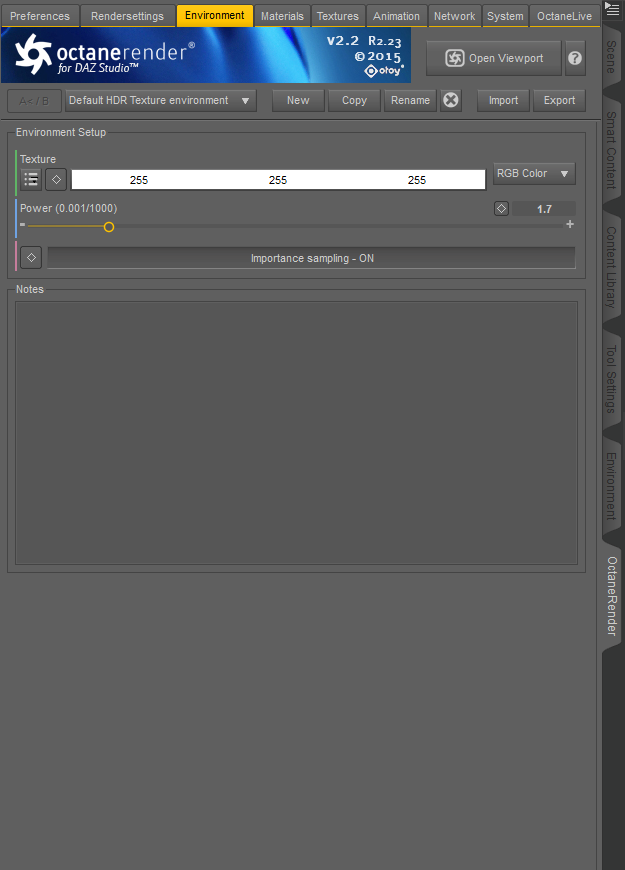Screen dimensions: 625x870
Task: Click the Power slider handle
Action: pos(109,226)
